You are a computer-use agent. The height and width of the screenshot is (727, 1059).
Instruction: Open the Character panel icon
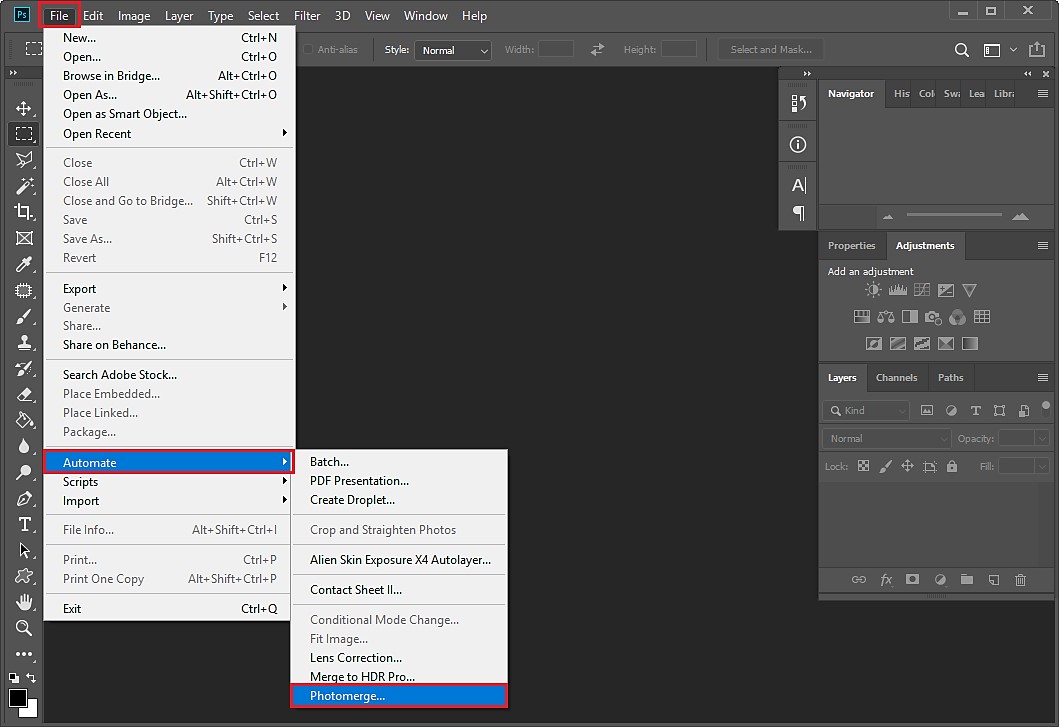pyautogui.click(x=798, y=185)
